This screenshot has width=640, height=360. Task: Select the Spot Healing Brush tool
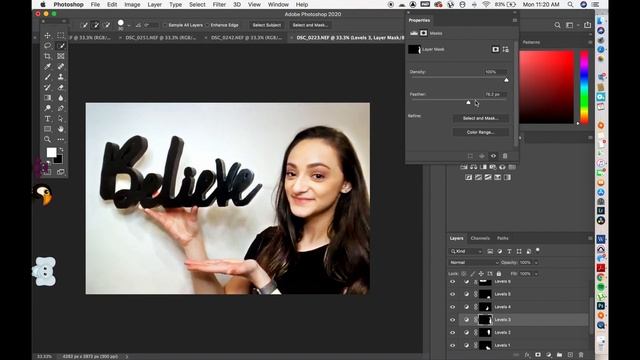60,67
